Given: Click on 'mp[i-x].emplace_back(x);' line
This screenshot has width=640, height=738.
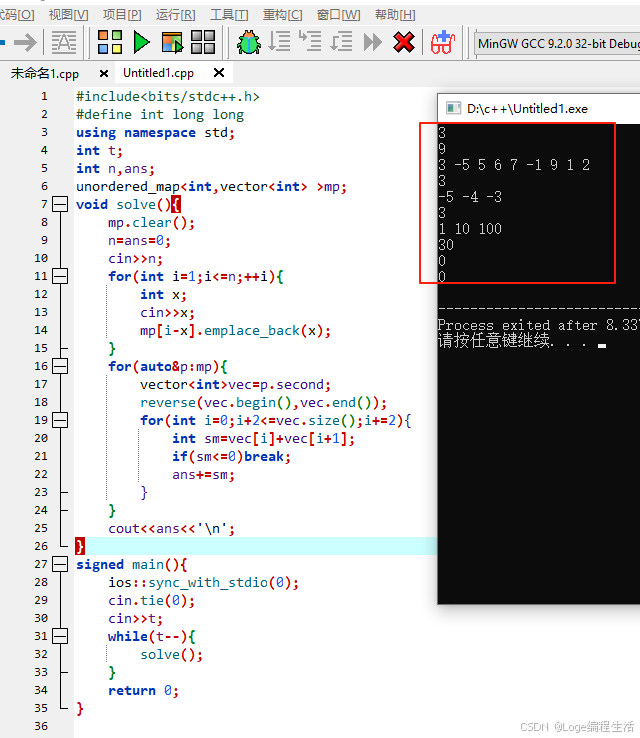Looking at the screenshot, I should (235, 331).
